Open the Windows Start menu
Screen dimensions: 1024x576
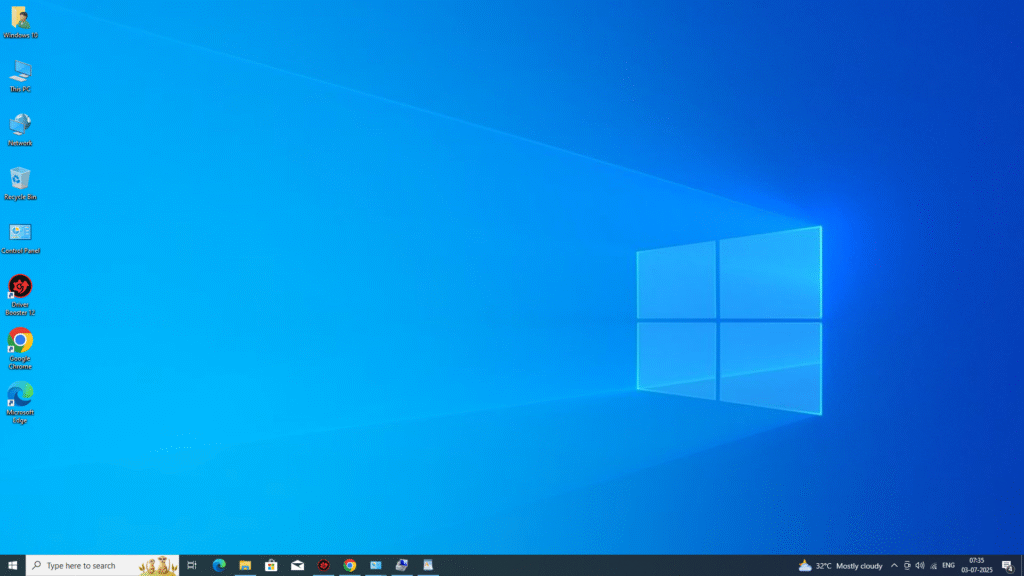[12, 566]
